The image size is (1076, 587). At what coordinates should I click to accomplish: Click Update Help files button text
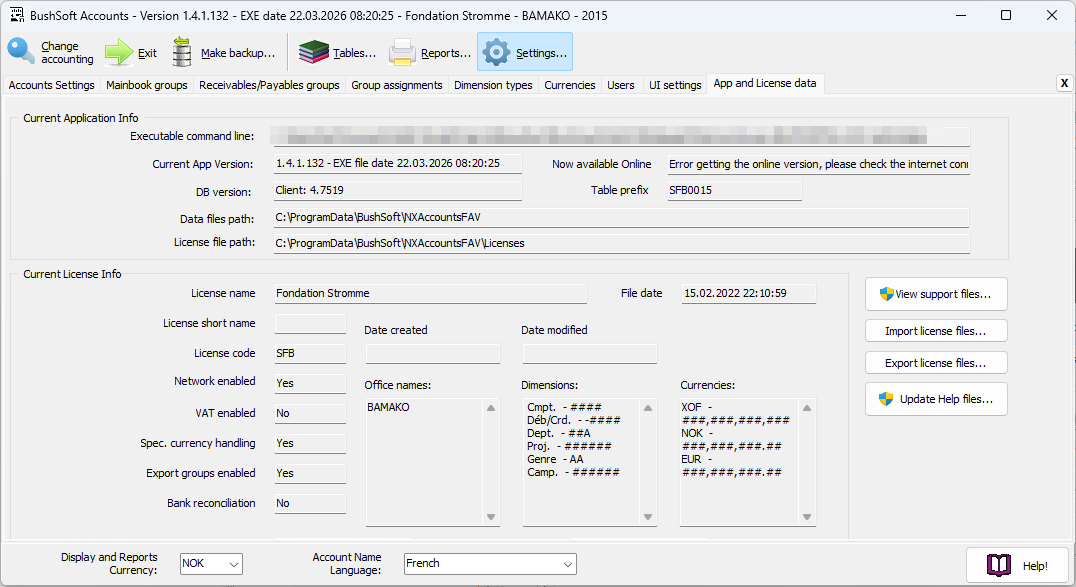tap(946, 399)
